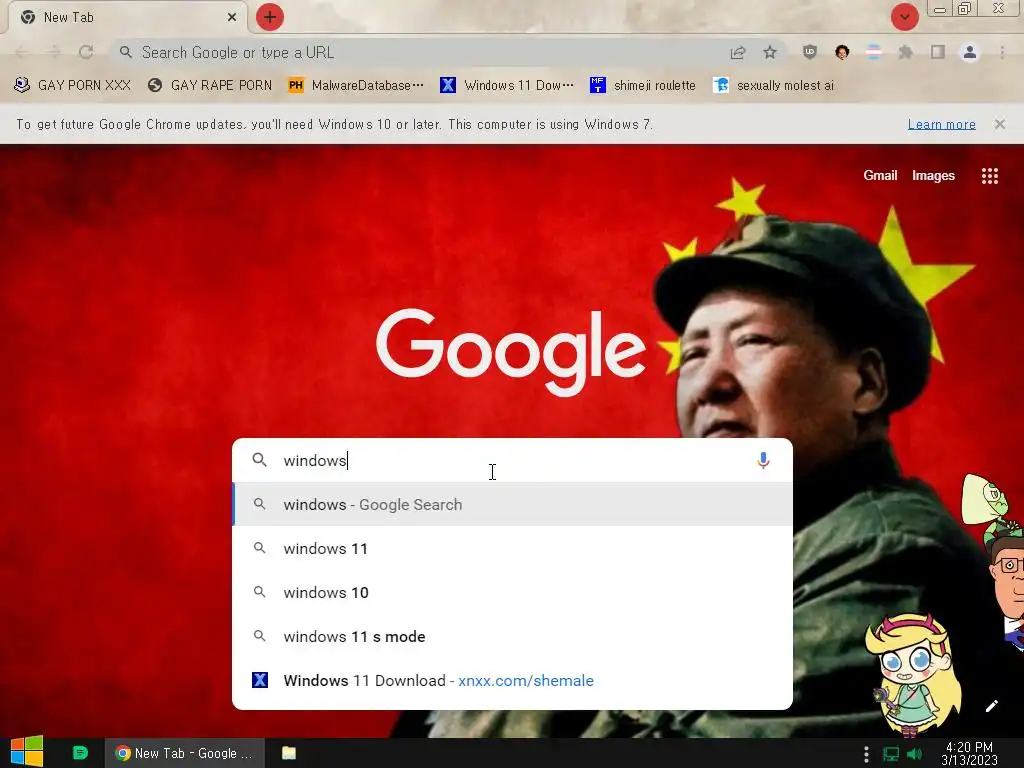Open a new tab with the red plus button
The width and height of the screenshot is (1024, 768).
pos(270,17)
